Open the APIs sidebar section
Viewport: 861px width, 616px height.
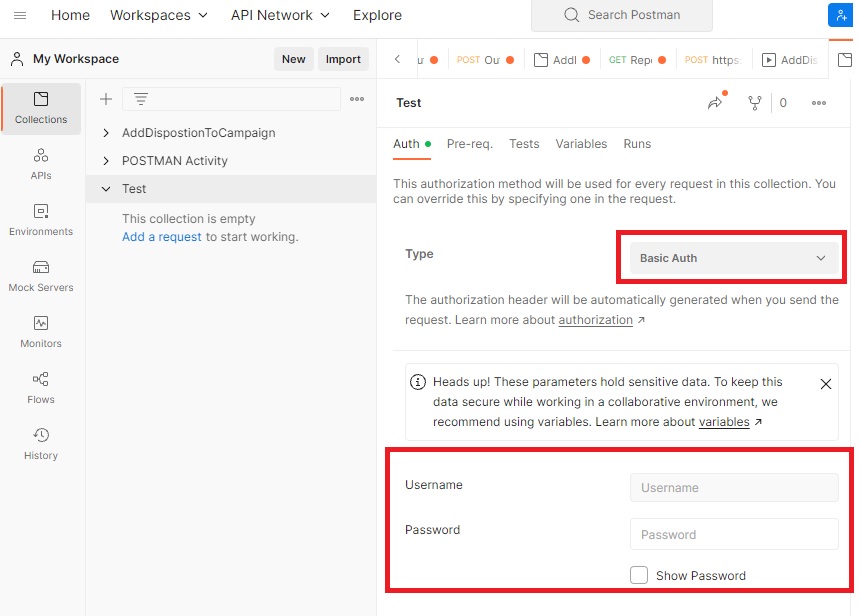click(41, 164)
